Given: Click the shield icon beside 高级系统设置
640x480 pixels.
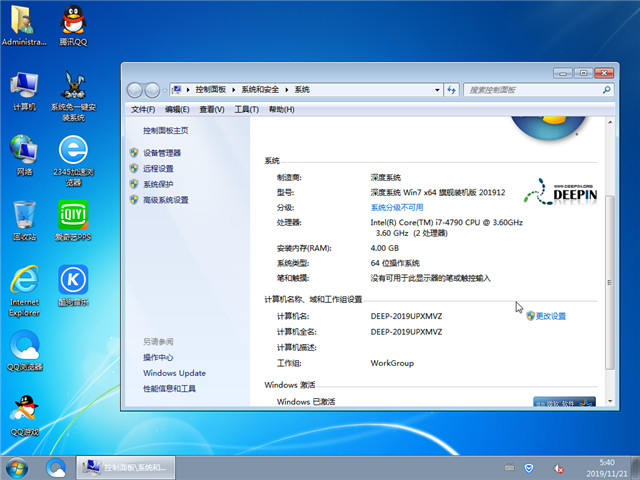Looking at the screenshot, I should [134, 200].
